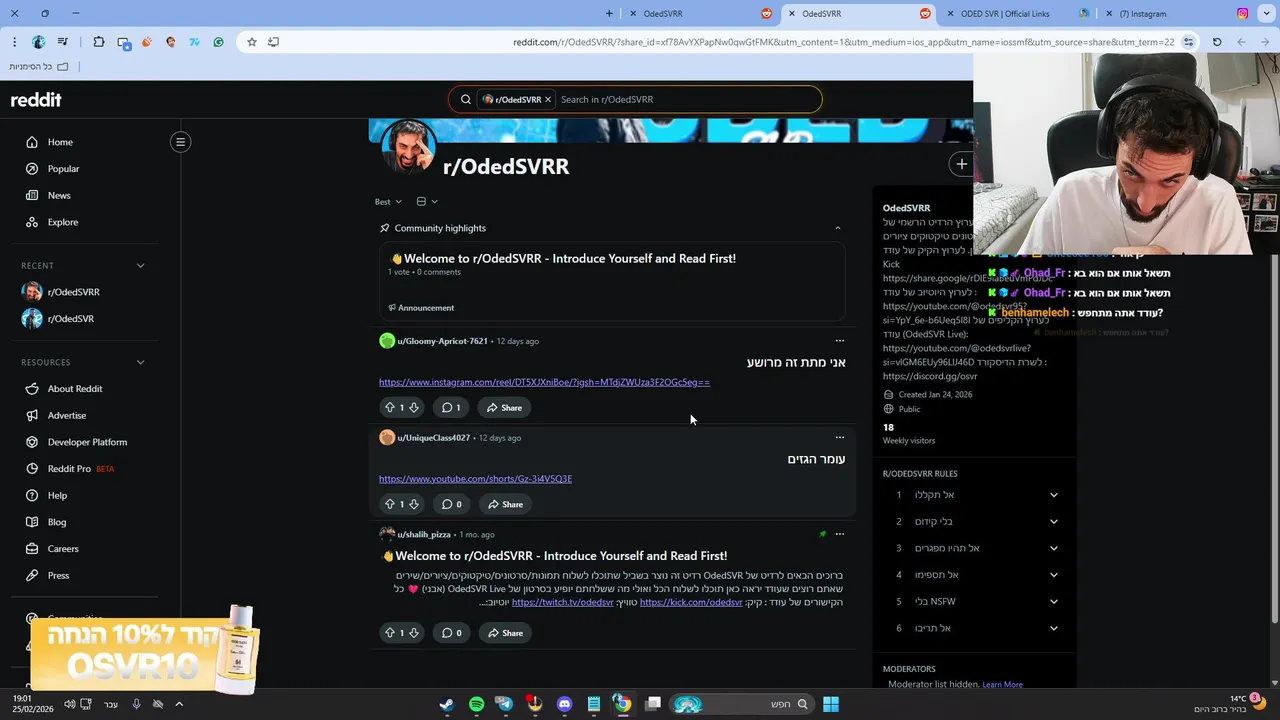
Task: Open the Help resource
Action: click(x=57, y=495)
